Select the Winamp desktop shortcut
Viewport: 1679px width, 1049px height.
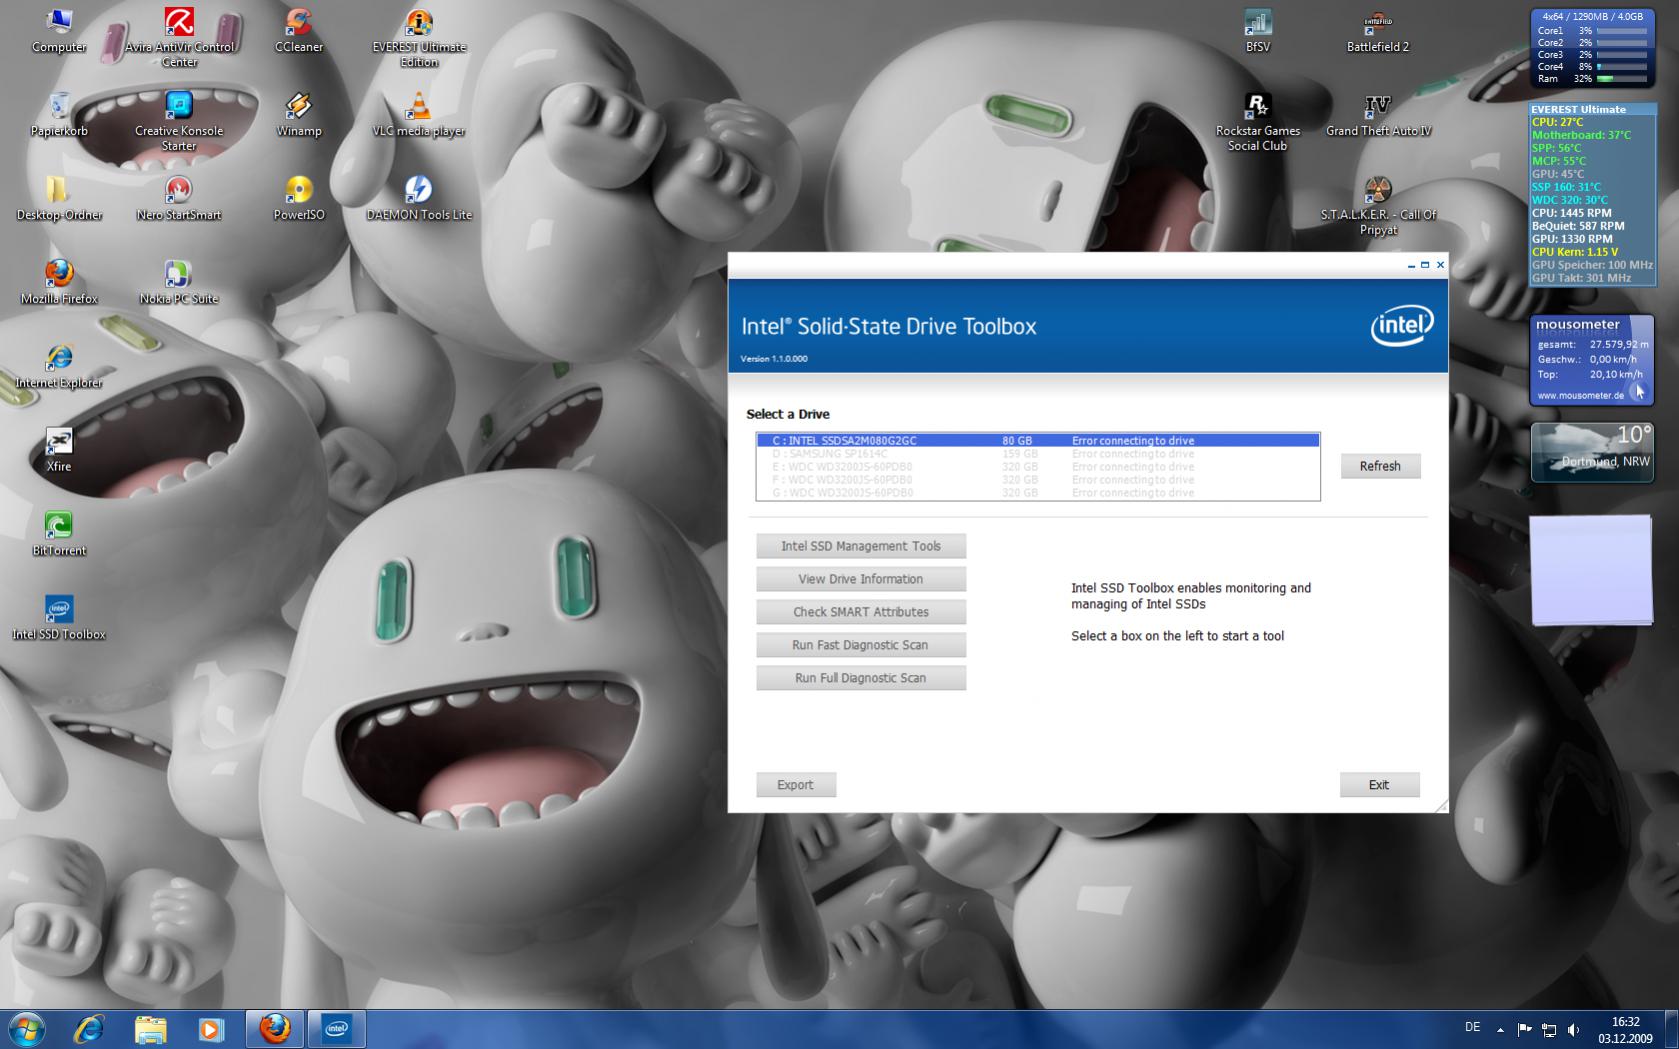(x=299, y=114)
